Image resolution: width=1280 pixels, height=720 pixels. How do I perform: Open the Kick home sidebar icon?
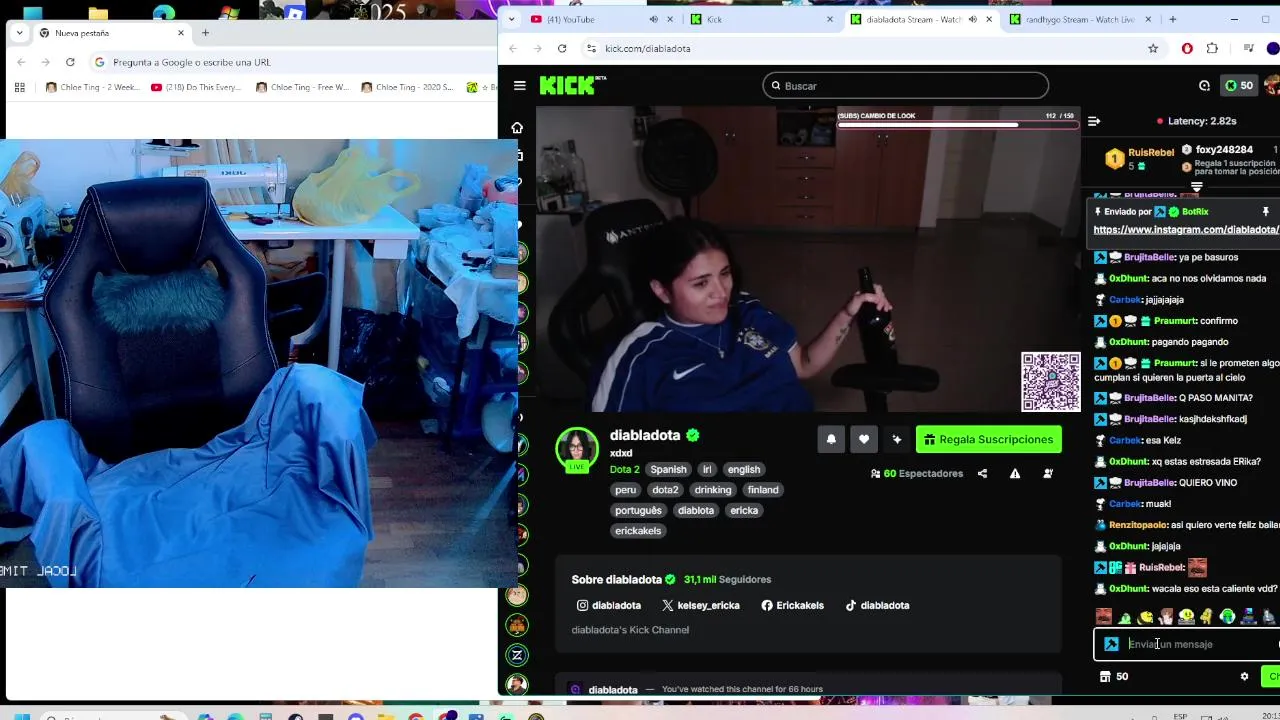517,128
